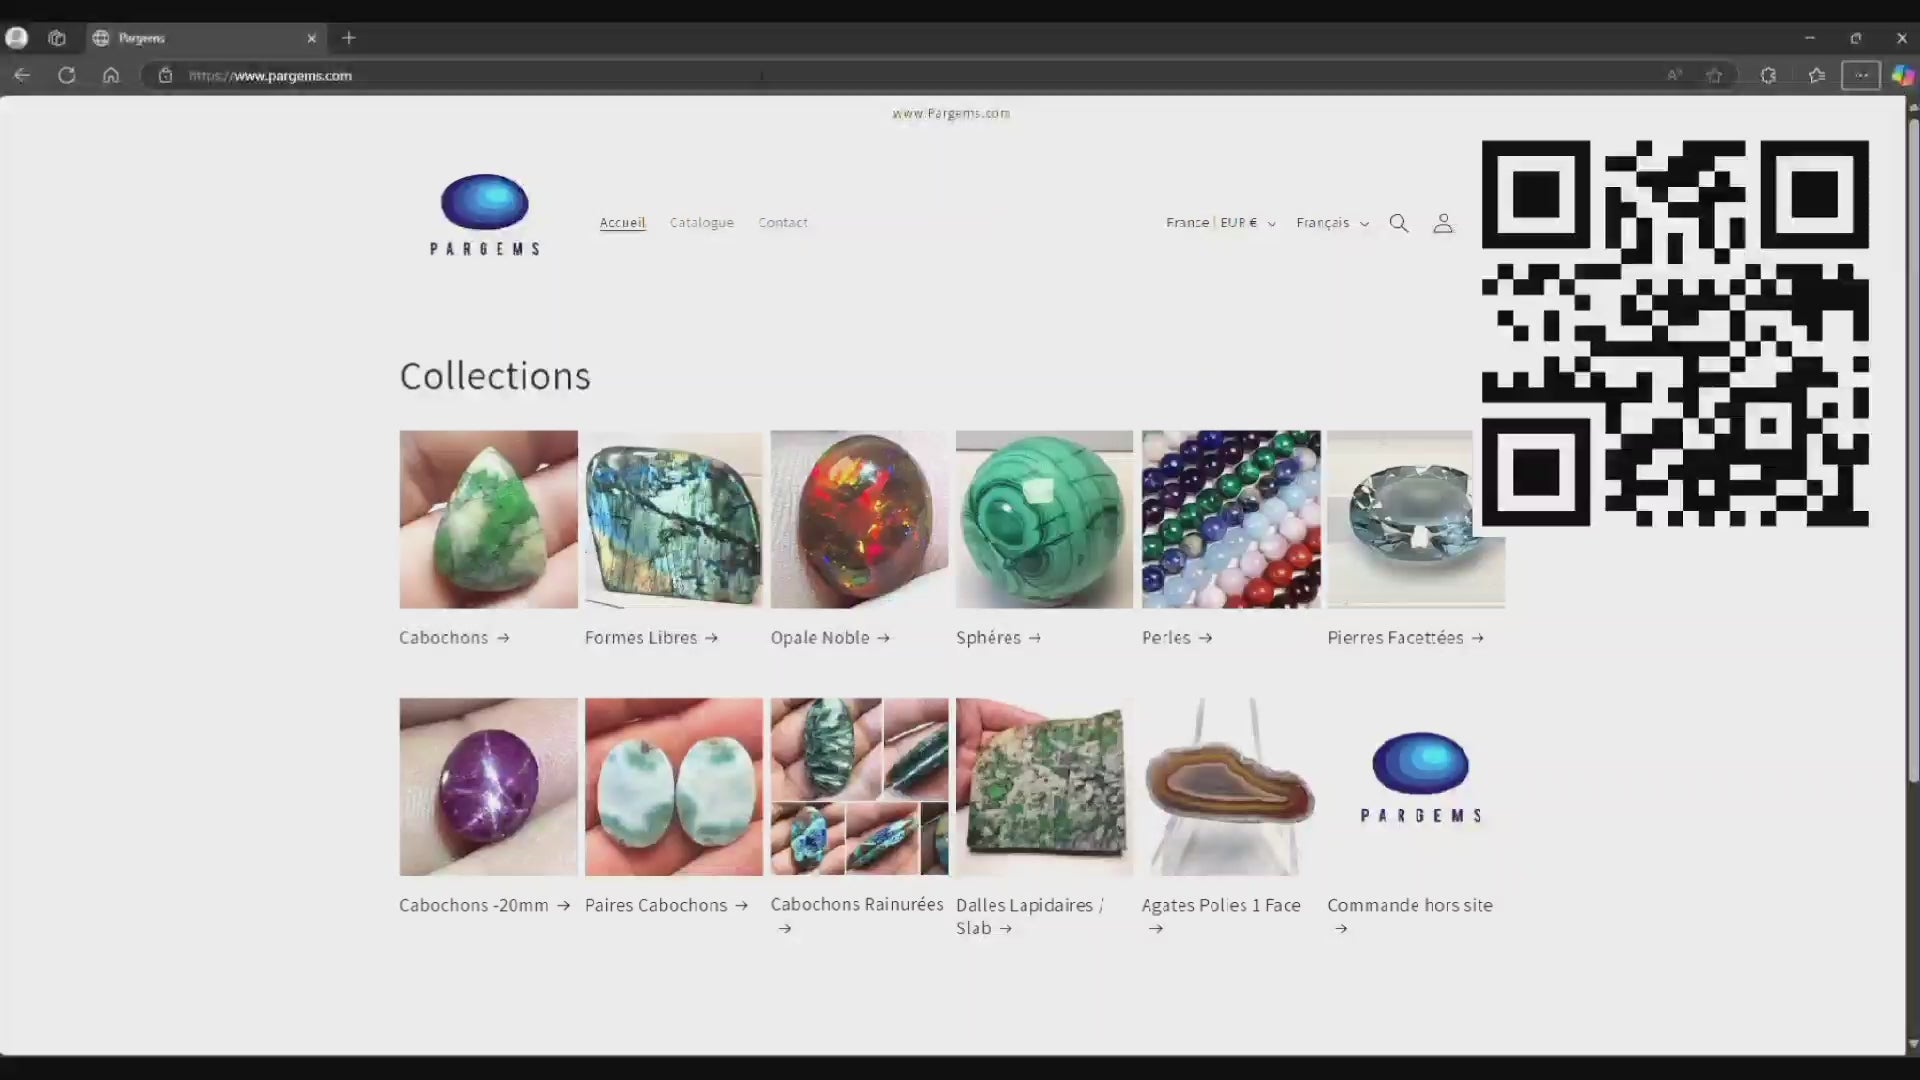
Task: Click the Opale Noble opal thumbnail
Action: click(859, 519)
